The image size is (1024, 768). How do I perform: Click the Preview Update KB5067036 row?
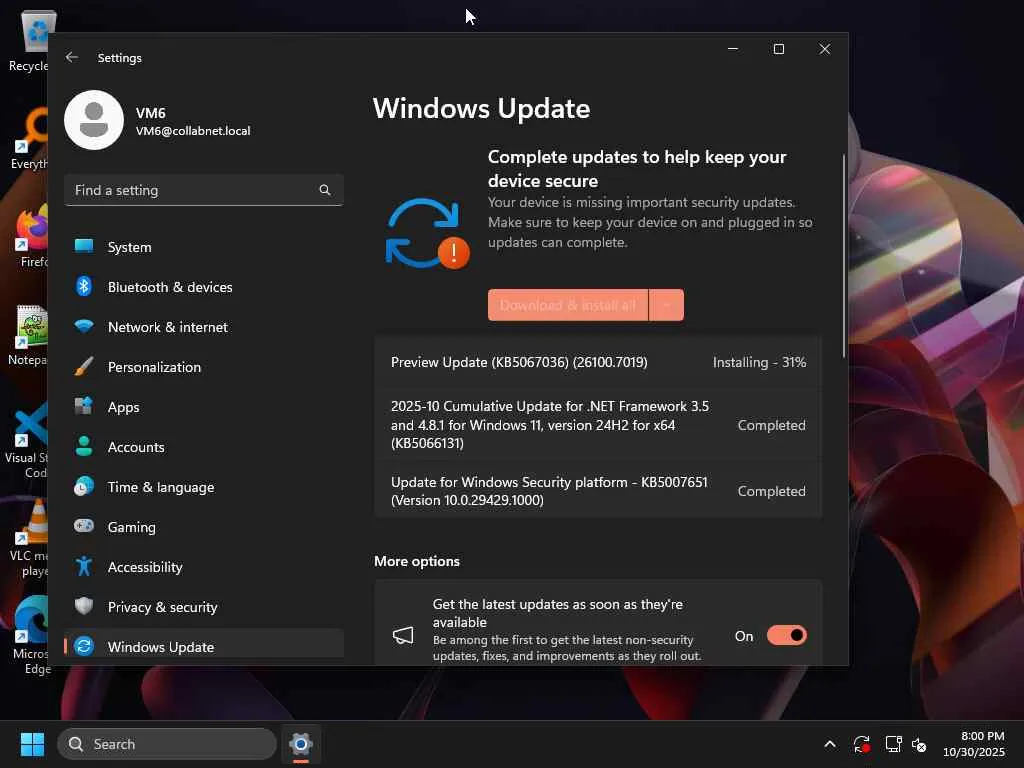click(598, 362)
